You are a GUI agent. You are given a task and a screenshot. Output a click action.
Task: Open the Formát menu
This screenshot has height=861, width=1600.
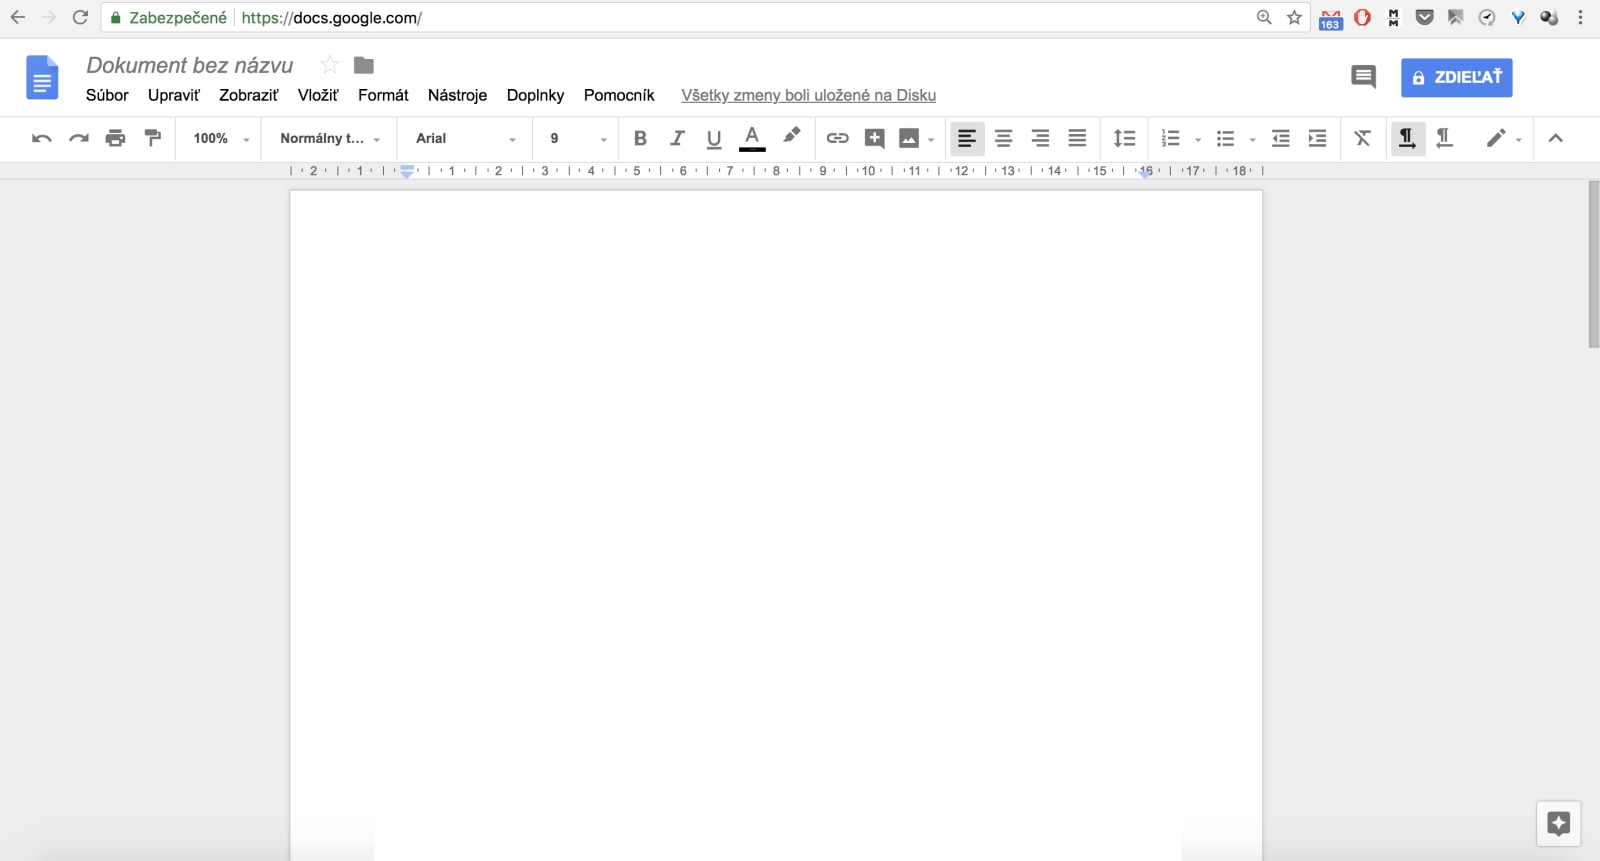(x=383, y=95)
